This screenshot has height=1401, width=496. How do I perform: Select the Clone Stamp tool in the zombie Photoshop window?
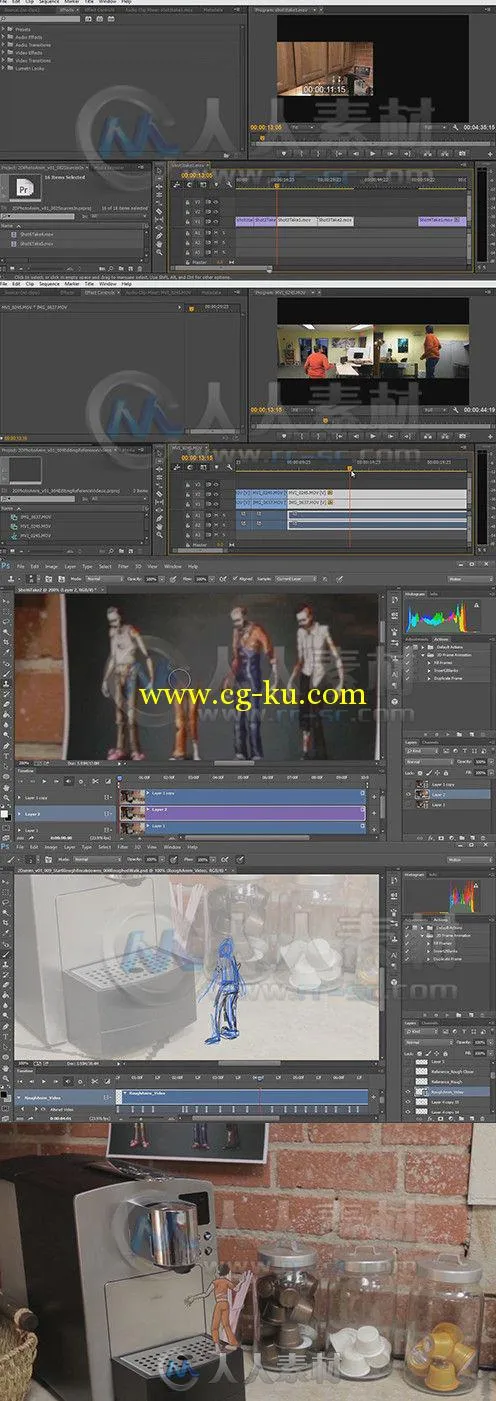tap(6, 684)
